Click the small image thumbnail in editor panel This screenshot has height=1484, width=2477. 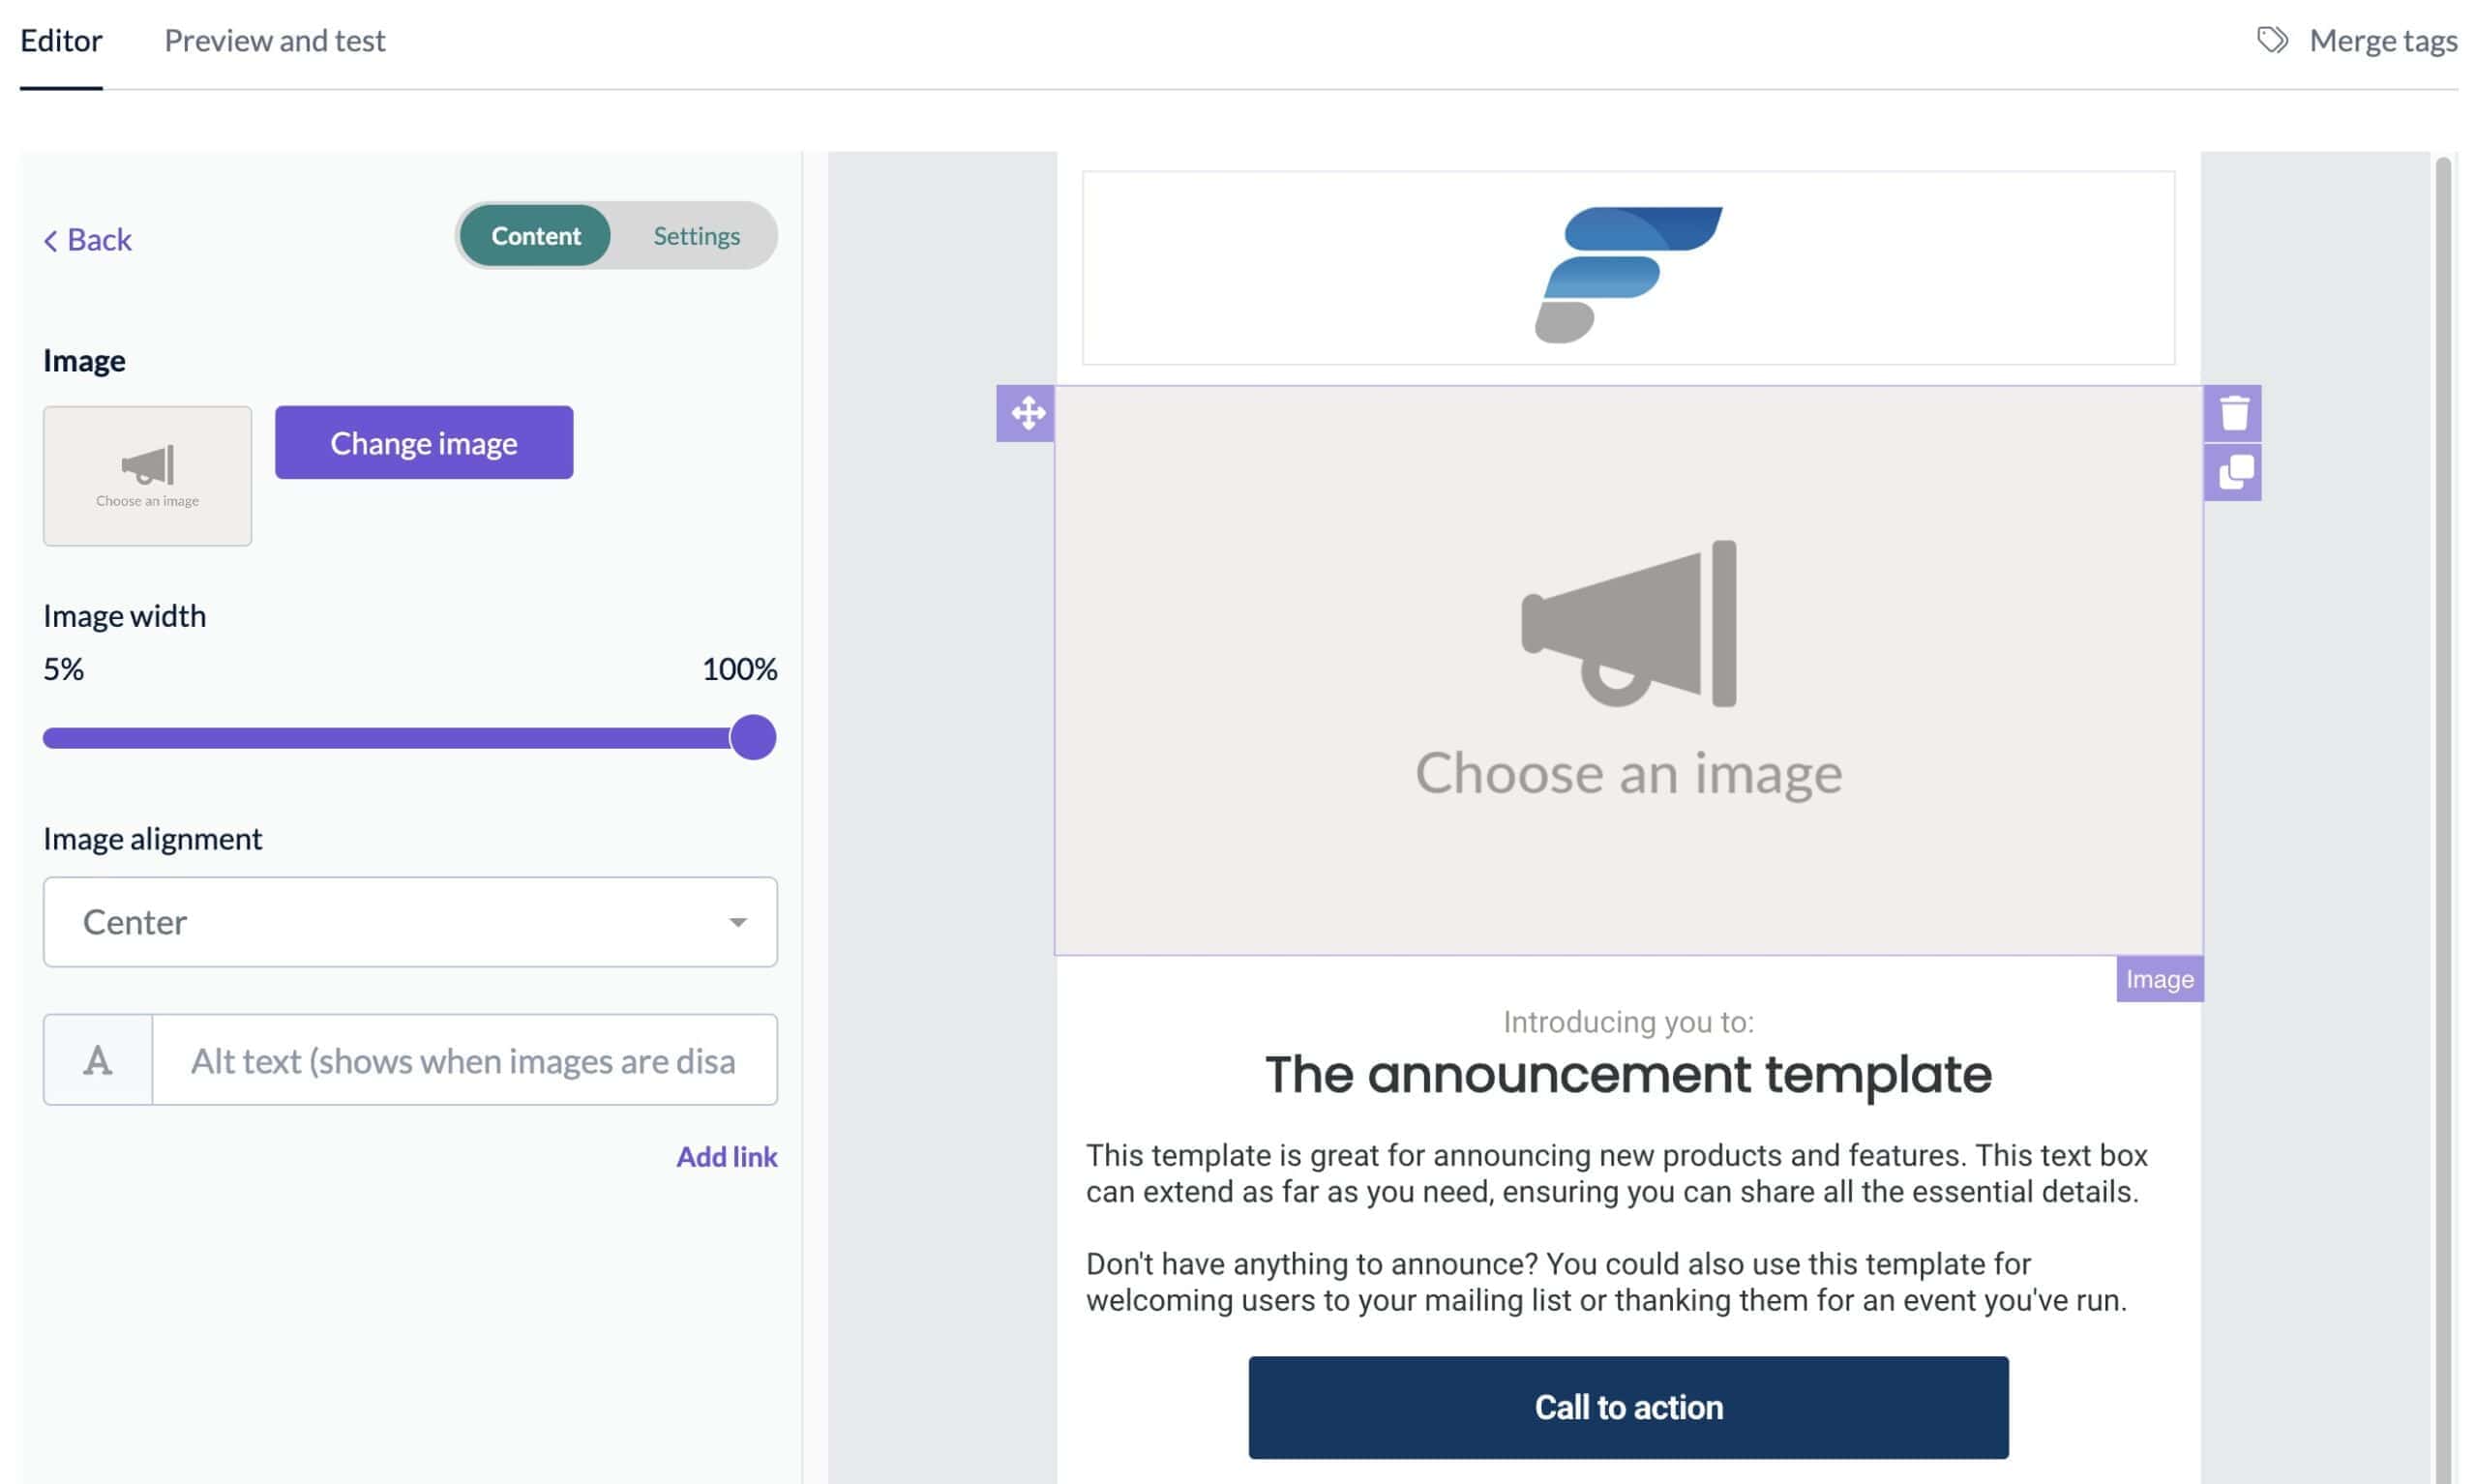point(147,475)
